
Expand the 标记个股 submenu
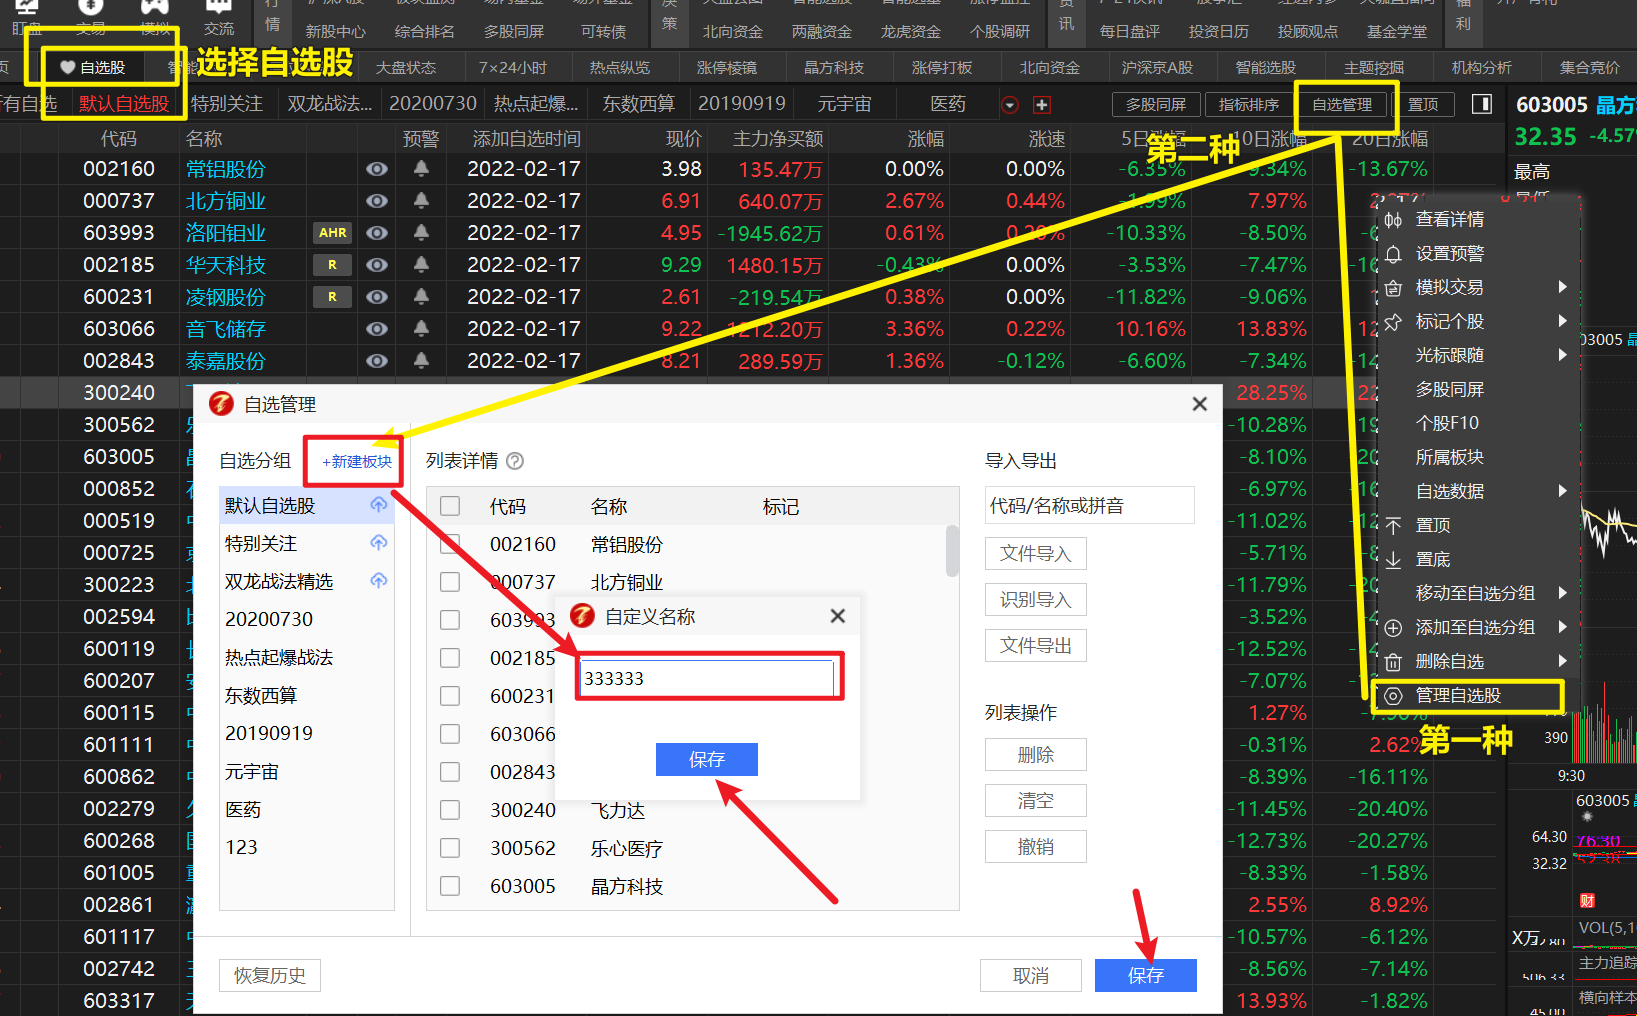click(x=1563, y=321)
